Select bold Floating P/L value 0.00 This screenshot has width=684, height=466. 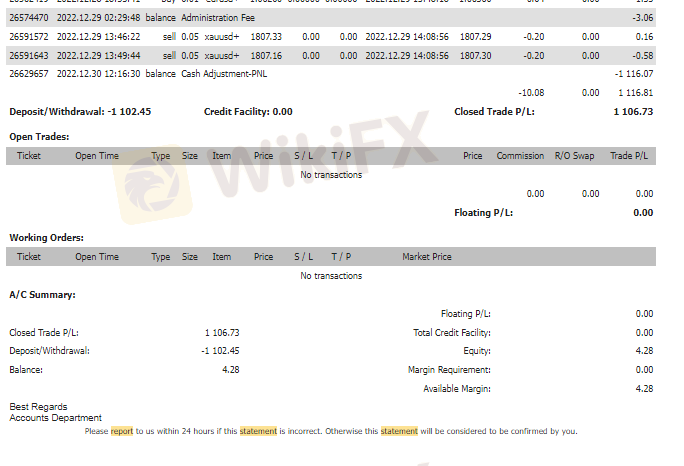[x=643, y=212]
